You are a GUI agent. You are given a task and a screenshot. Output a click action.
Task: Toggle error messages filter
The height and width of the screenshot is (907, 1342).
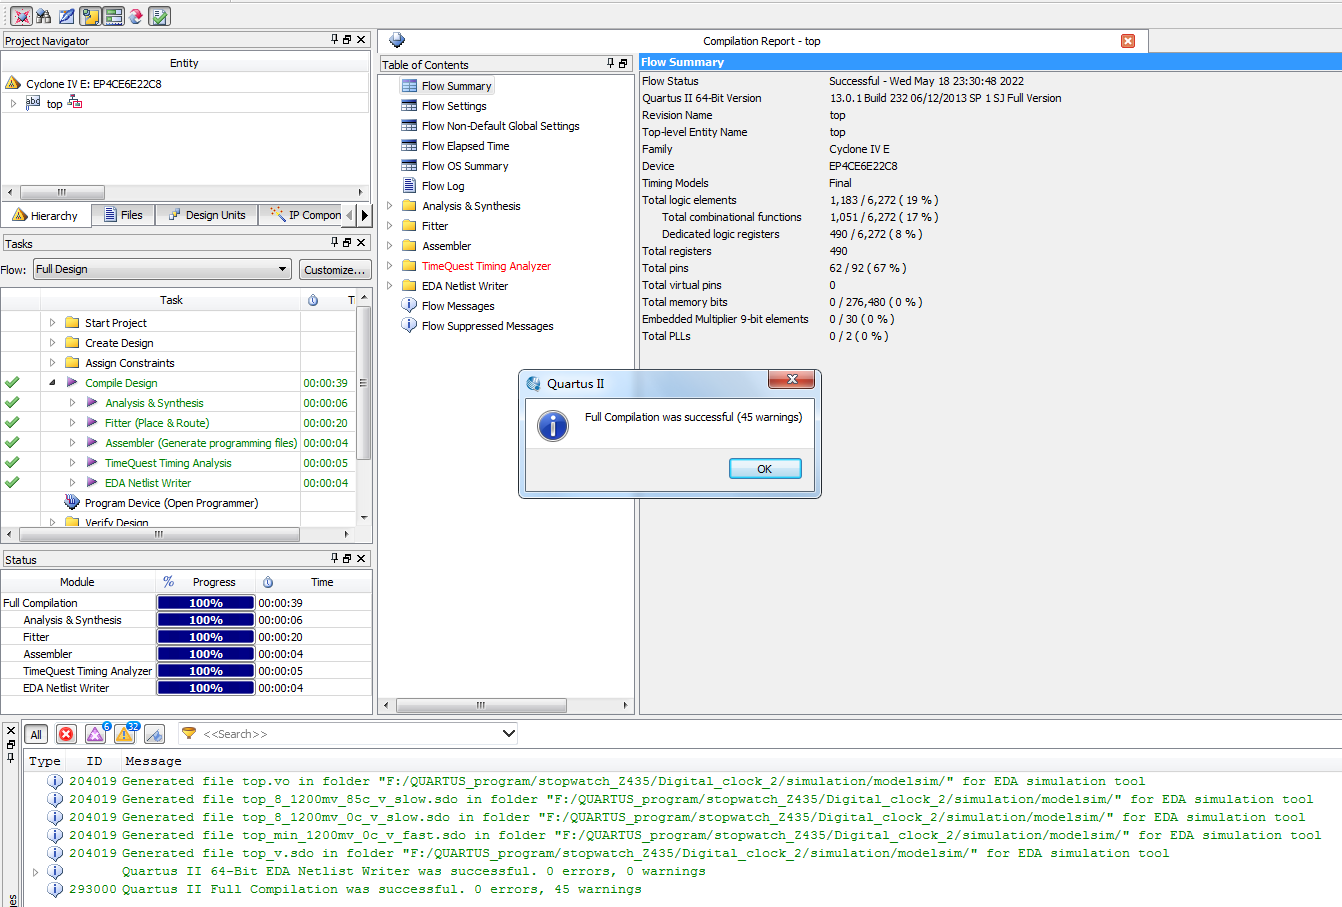pyautogui.click(x=66, y=734)
